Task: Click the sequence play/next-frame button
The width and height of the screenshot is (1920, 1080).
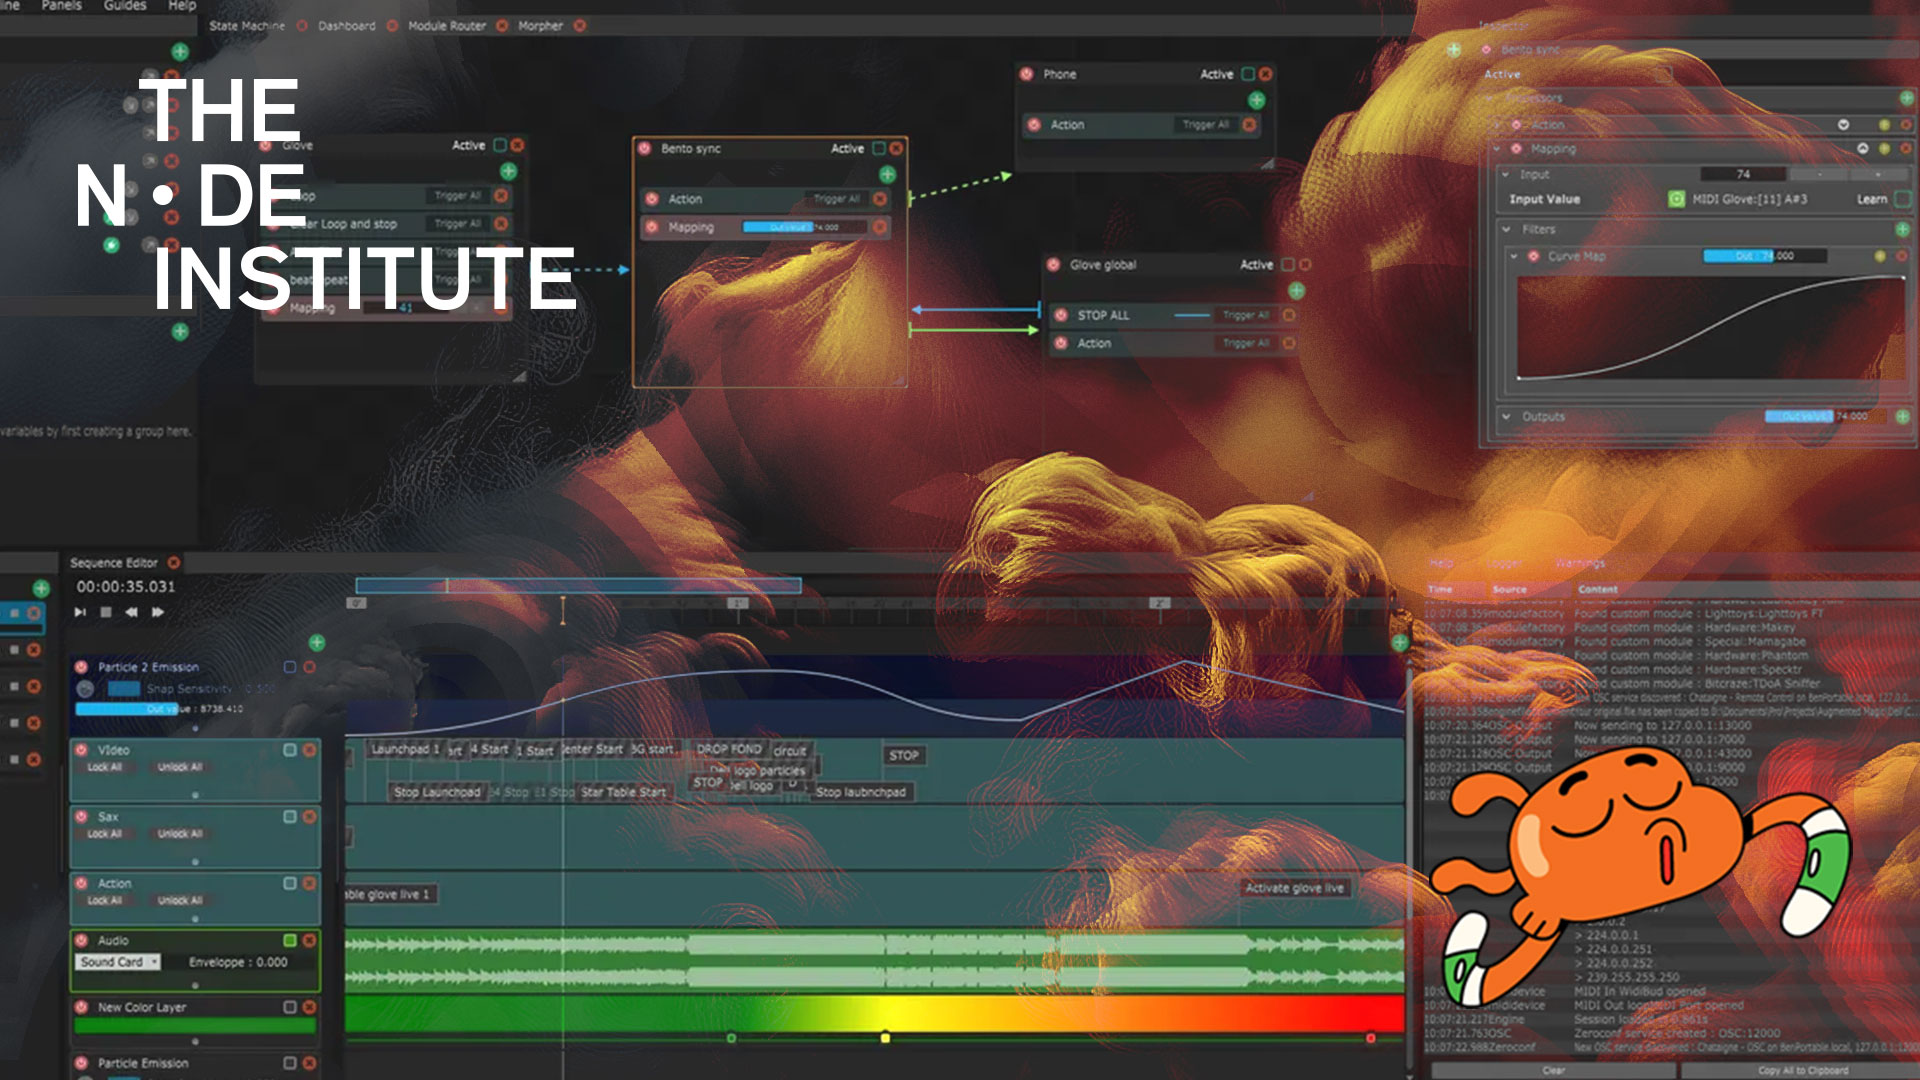Action: click(x=80, y=612)
